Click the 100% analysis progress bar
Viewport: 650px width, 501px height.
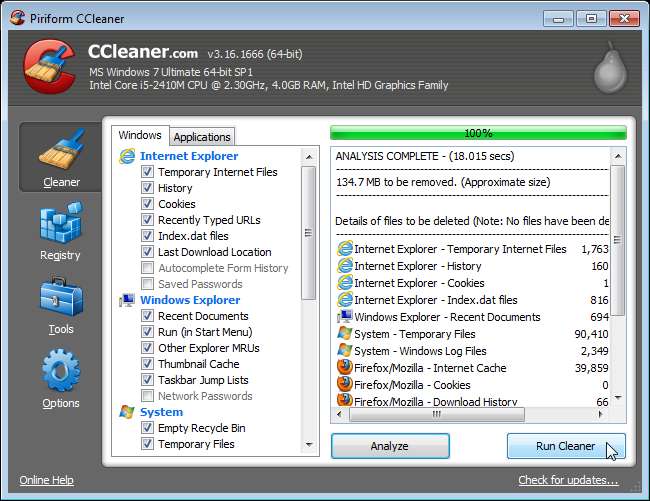(x=478, y=133)
